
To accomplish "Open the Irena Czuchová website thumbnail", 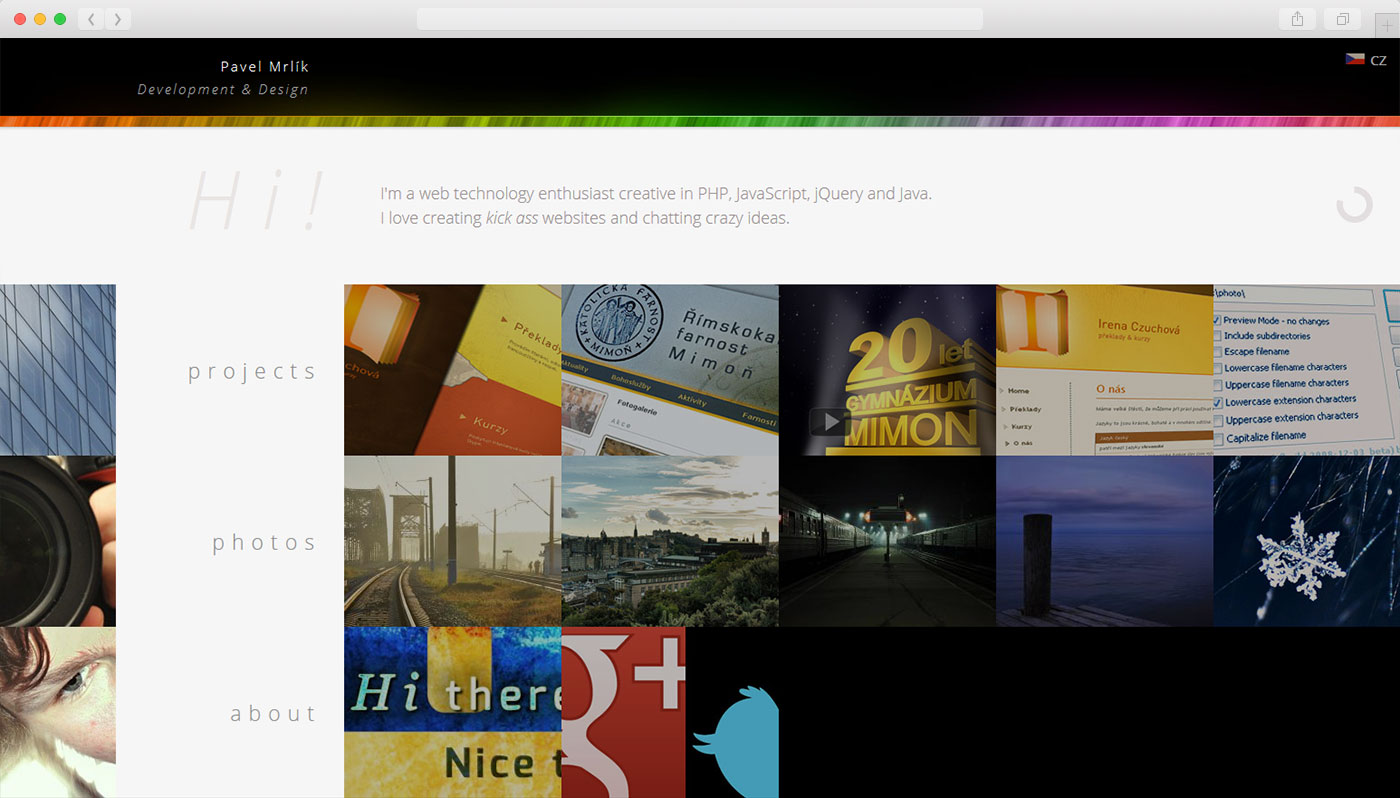I will pos(1104,370).
